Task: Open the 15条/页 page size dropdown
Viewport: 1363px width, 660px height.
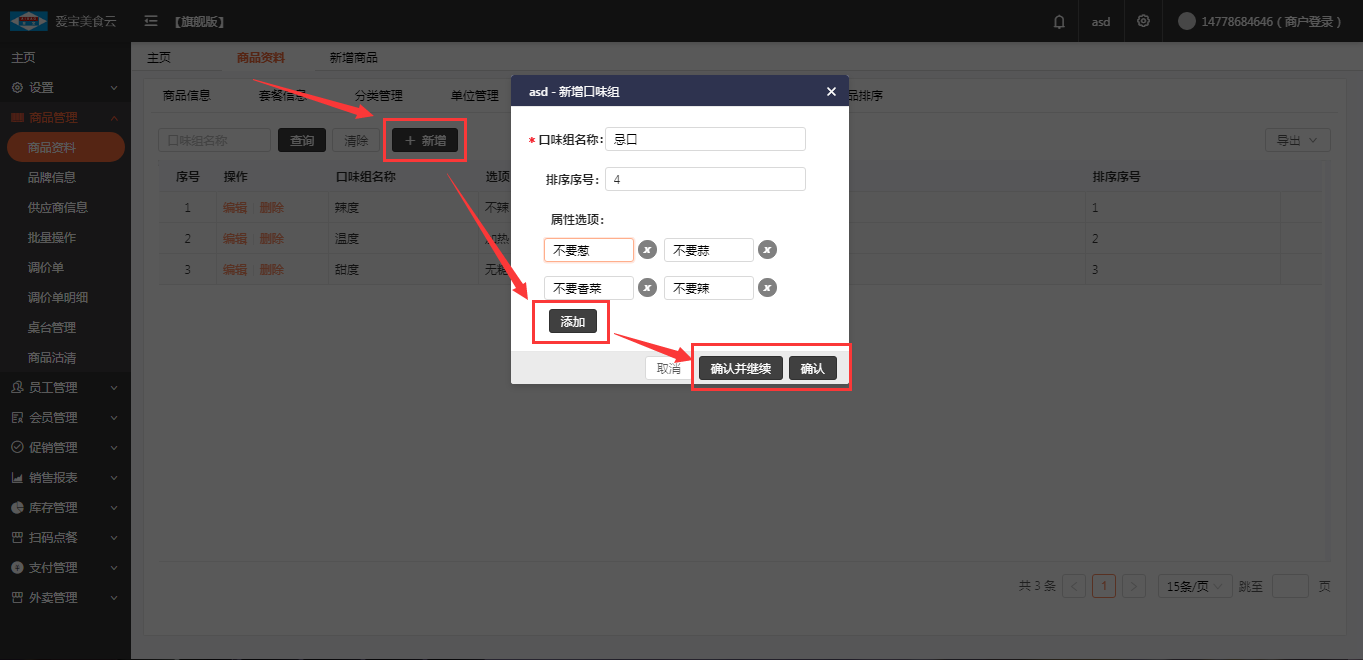Action: [1195, 586]
